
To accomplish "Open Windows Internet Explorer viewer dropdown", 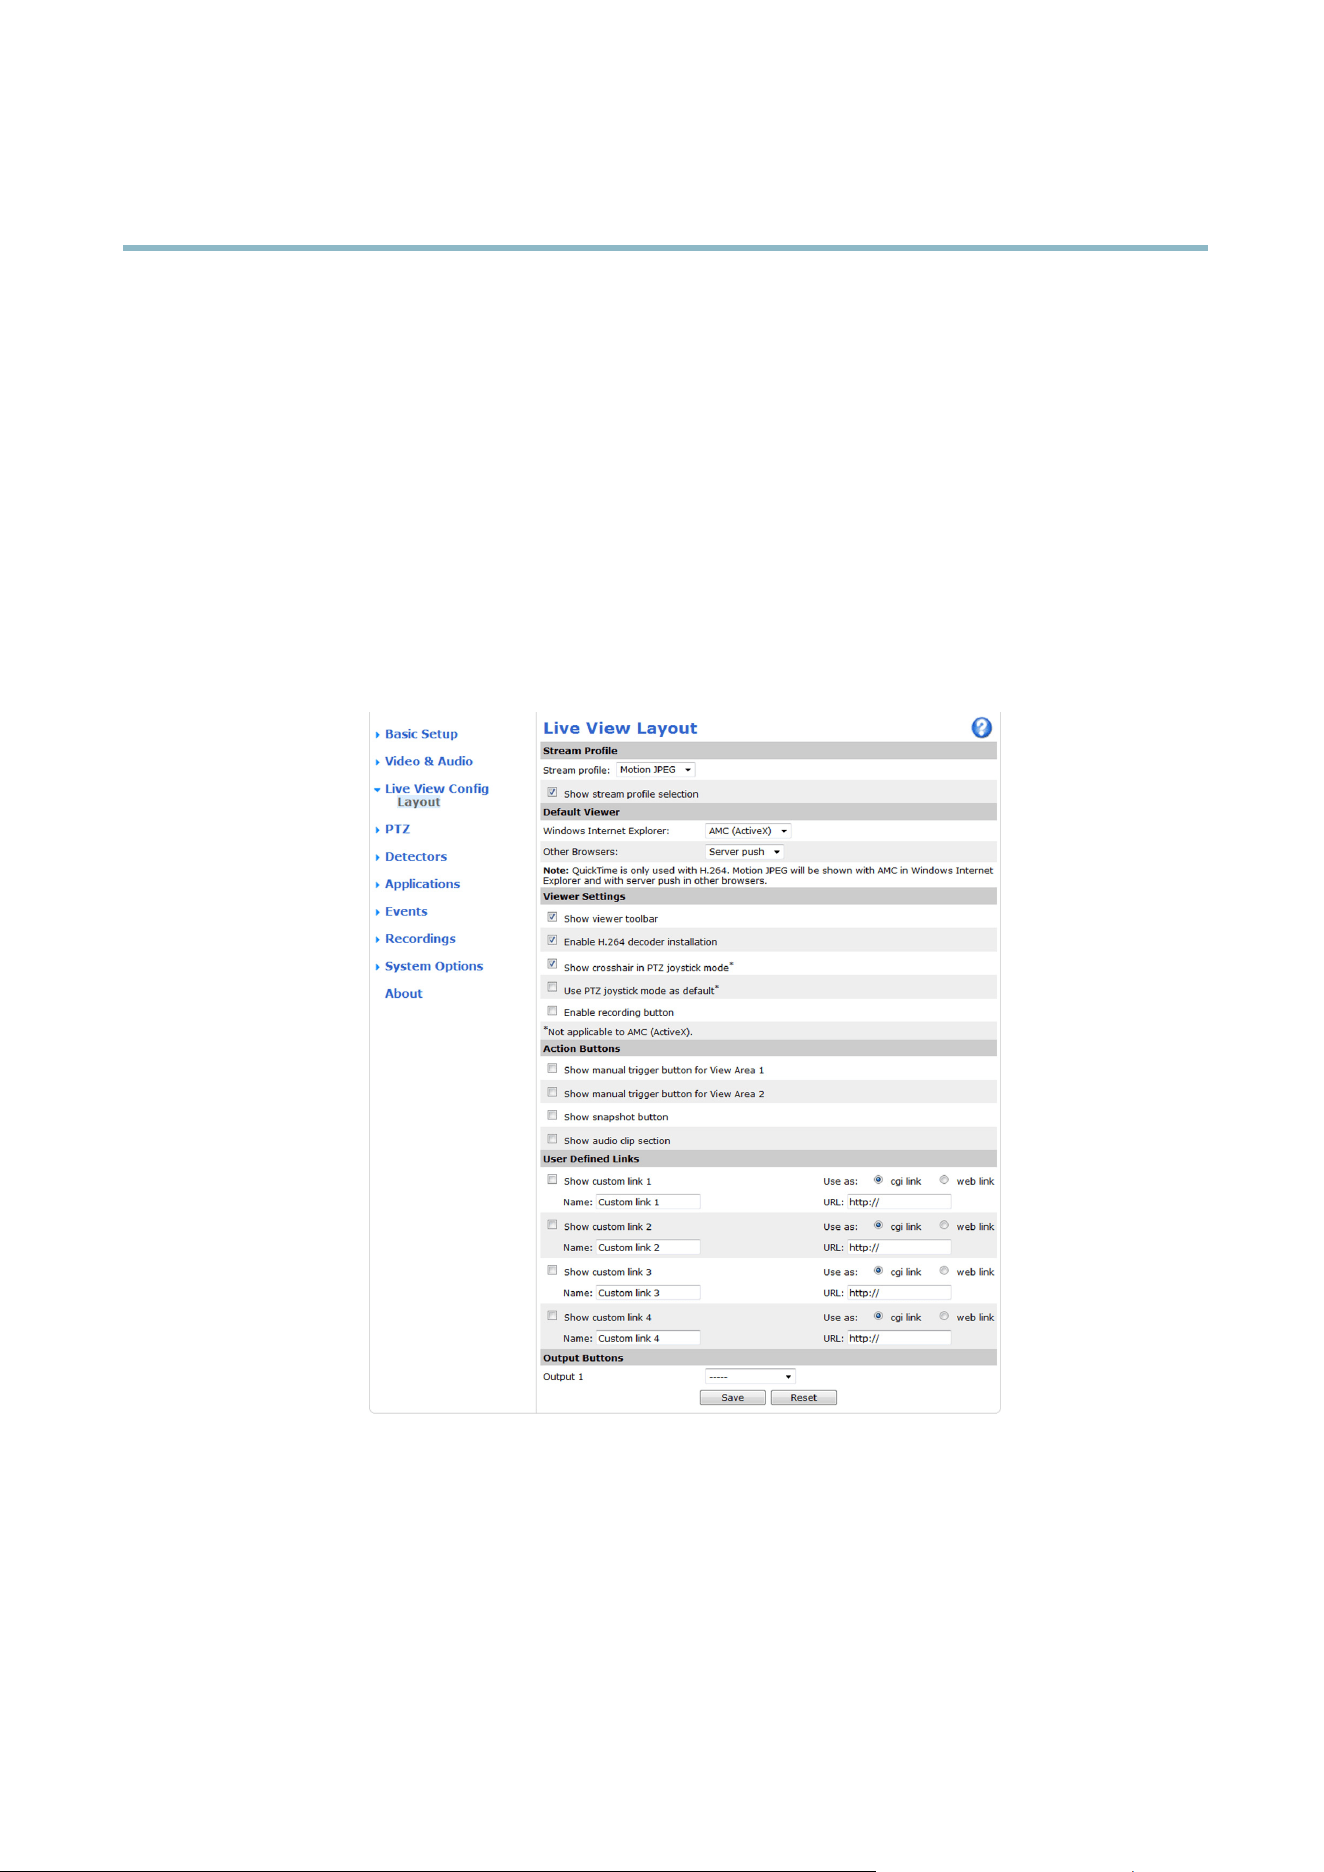I will pos(748,831).
